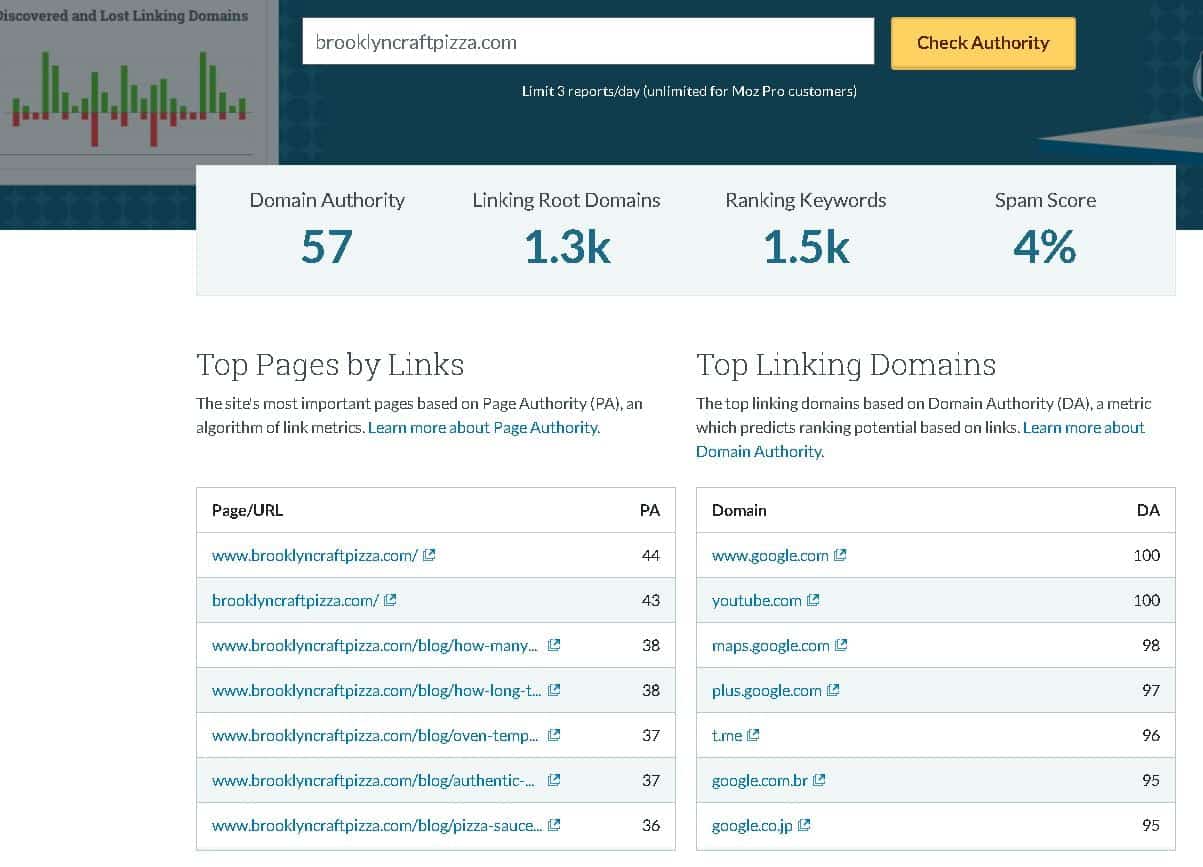Open www.brooklyncraftpizza.com/ page link
The width and height of the screenshot is (1203, 867).
pyautogui.click(x=315, y=555)
